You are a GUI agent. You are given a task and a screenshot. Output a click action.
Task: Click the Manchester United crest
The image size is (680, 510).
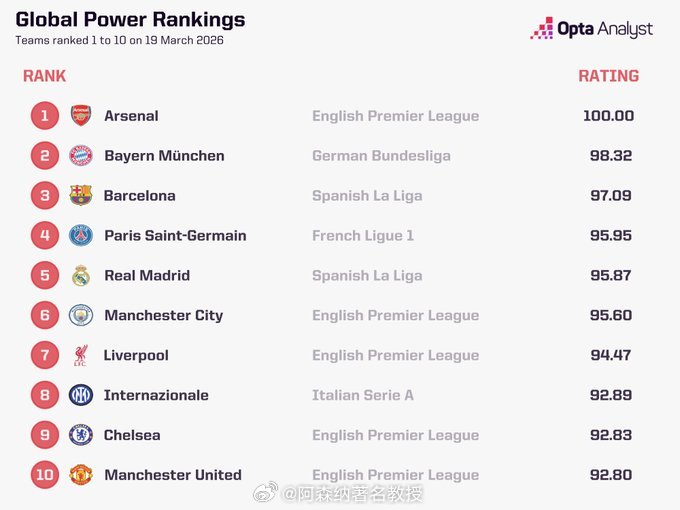pyautogui.click(x=81, y=475)
